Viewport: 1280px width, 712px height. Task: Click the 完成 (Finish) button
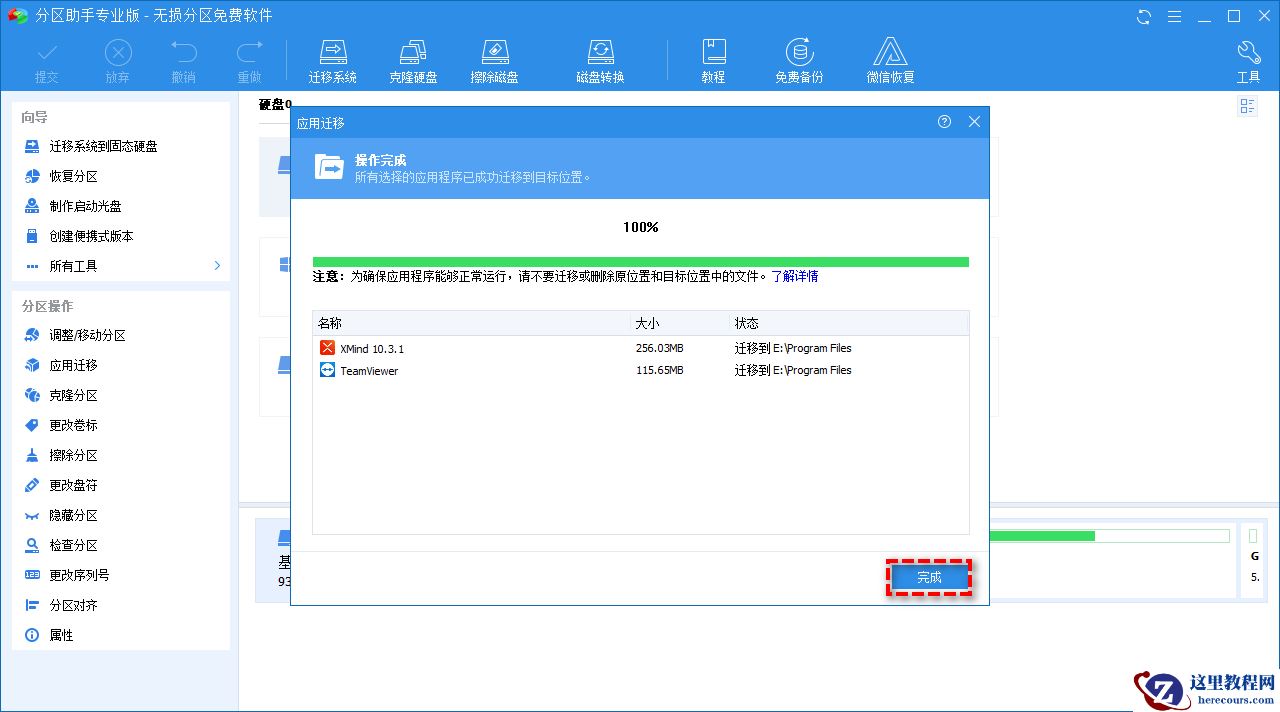pos(929,577)
